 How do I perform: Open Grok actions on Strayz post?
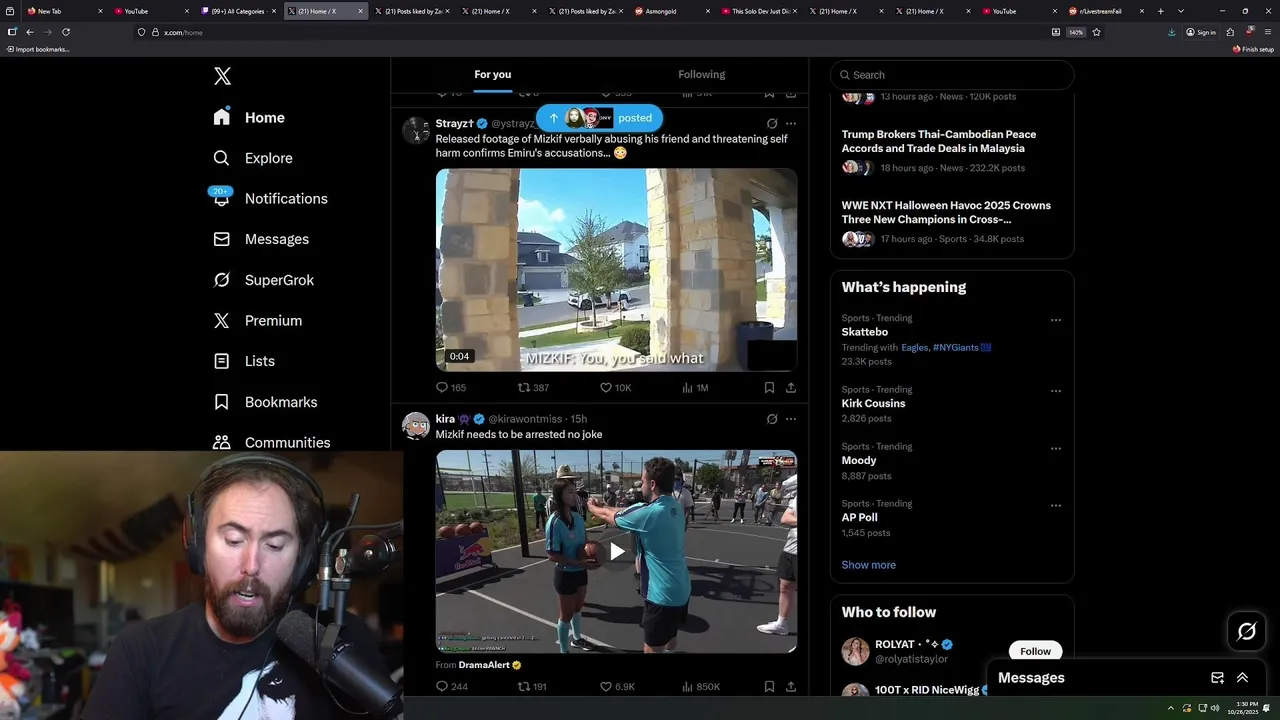point(772,124)
